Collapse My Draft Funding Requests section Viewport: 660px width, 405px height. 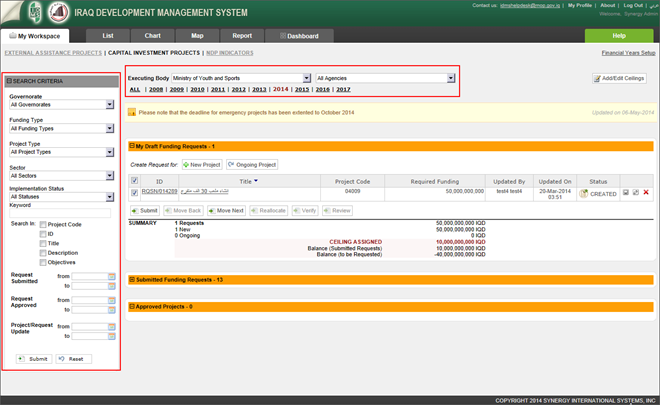tap(132, 146)
